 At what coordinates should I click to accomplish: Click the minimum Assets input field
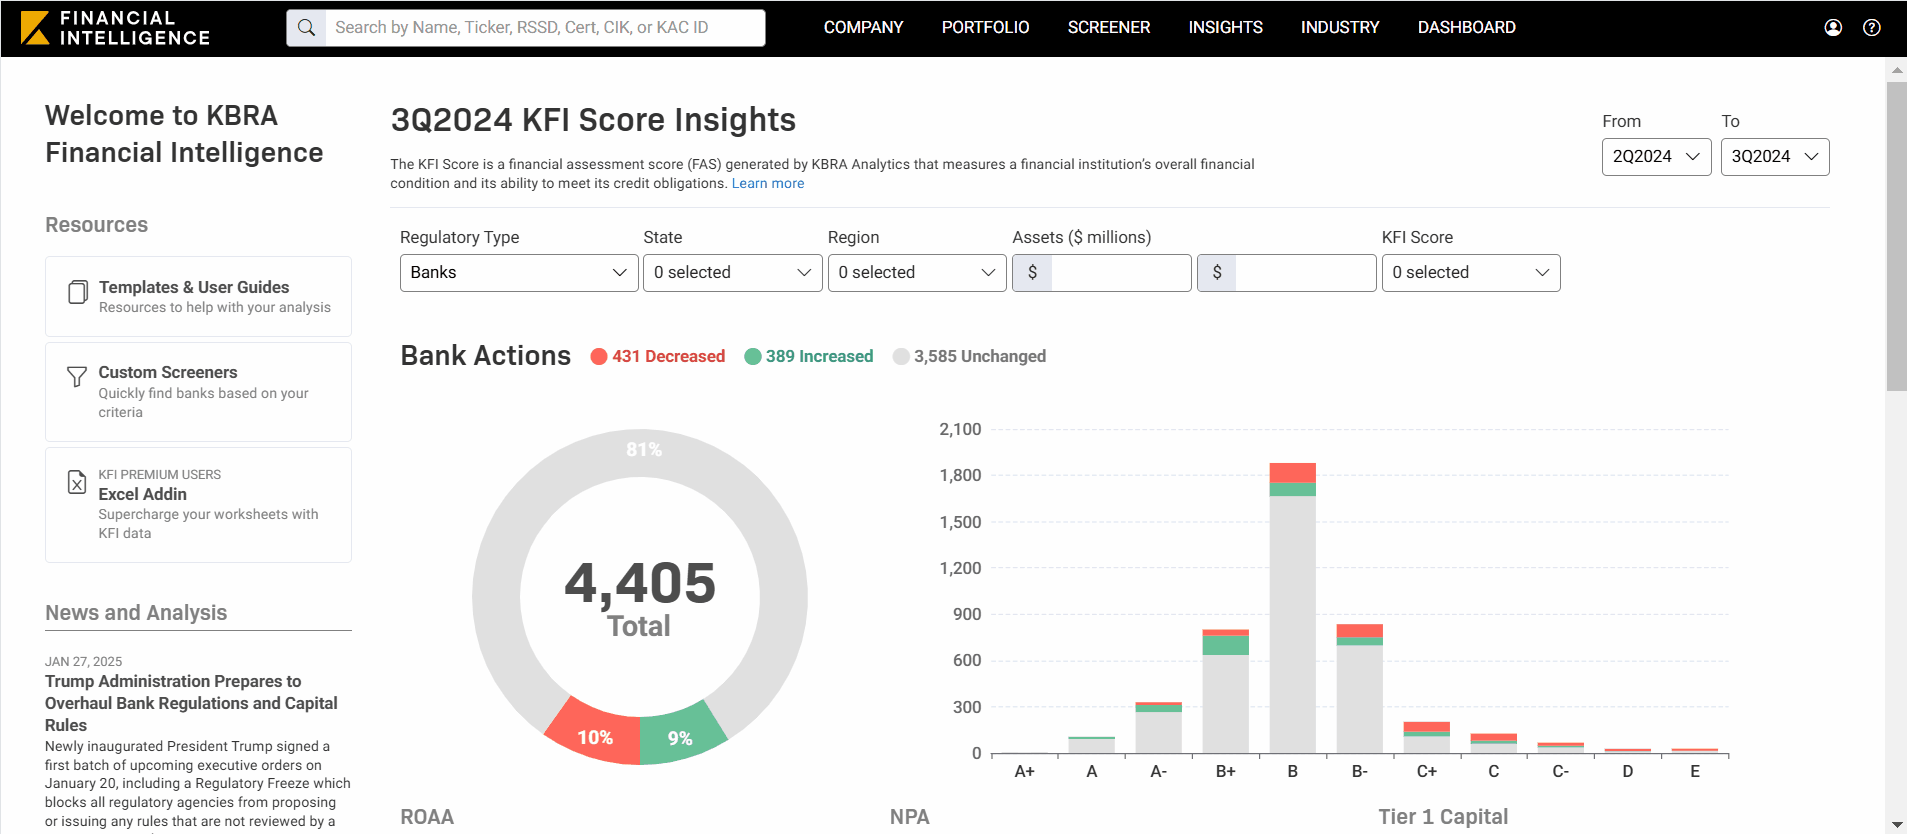[1121, 273]
